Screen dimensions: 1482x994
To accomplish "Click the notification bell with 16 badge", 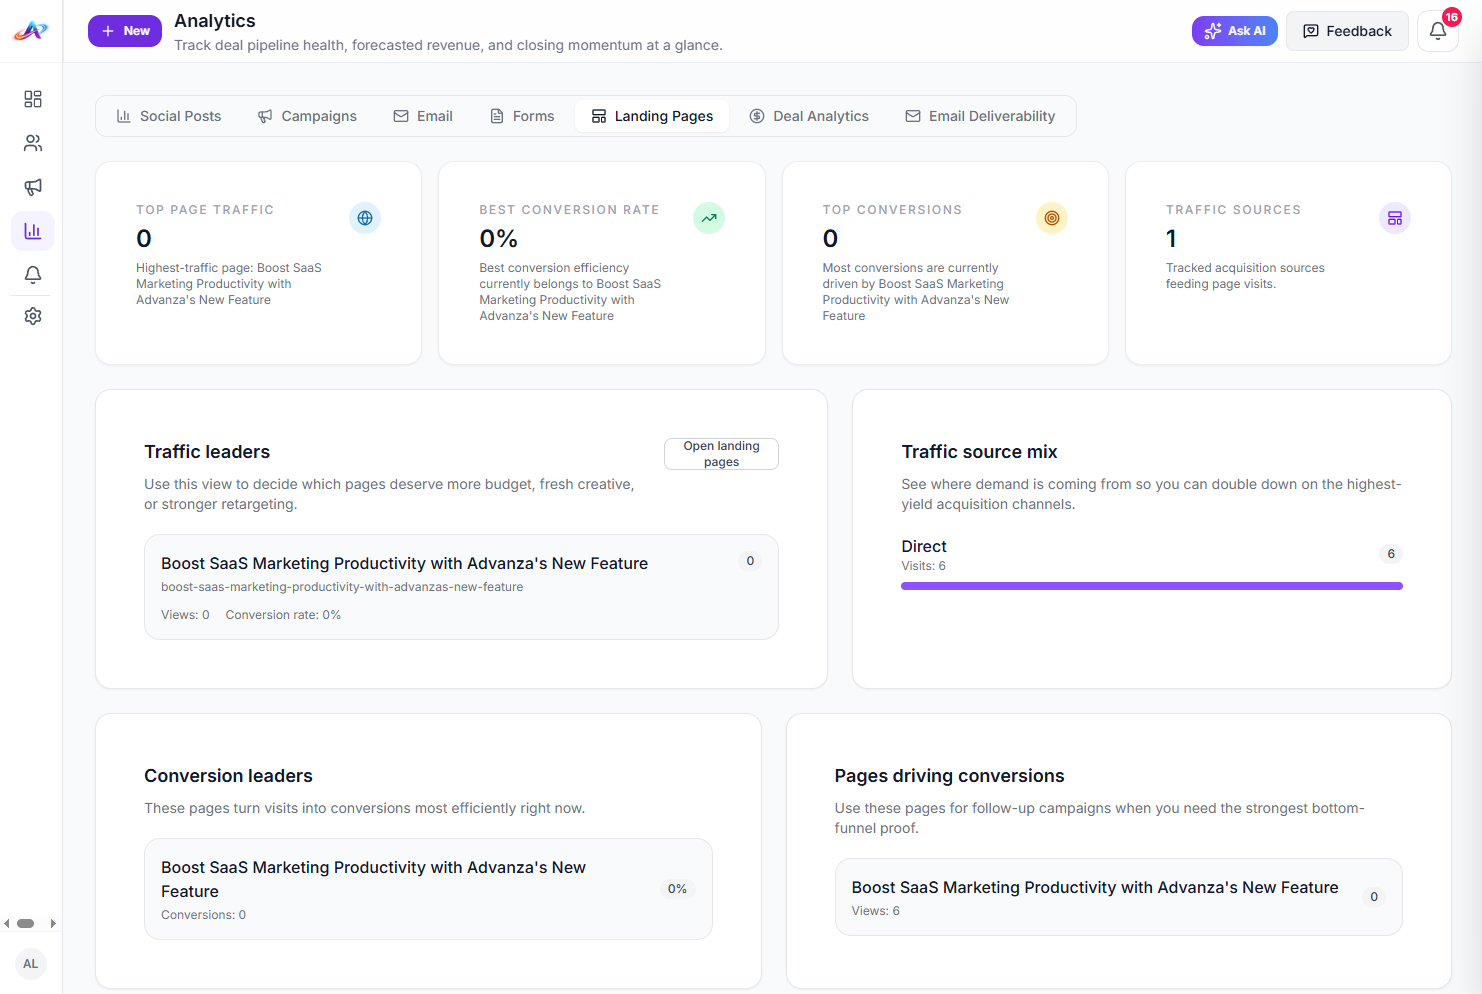I will (x=1438, y=31).
